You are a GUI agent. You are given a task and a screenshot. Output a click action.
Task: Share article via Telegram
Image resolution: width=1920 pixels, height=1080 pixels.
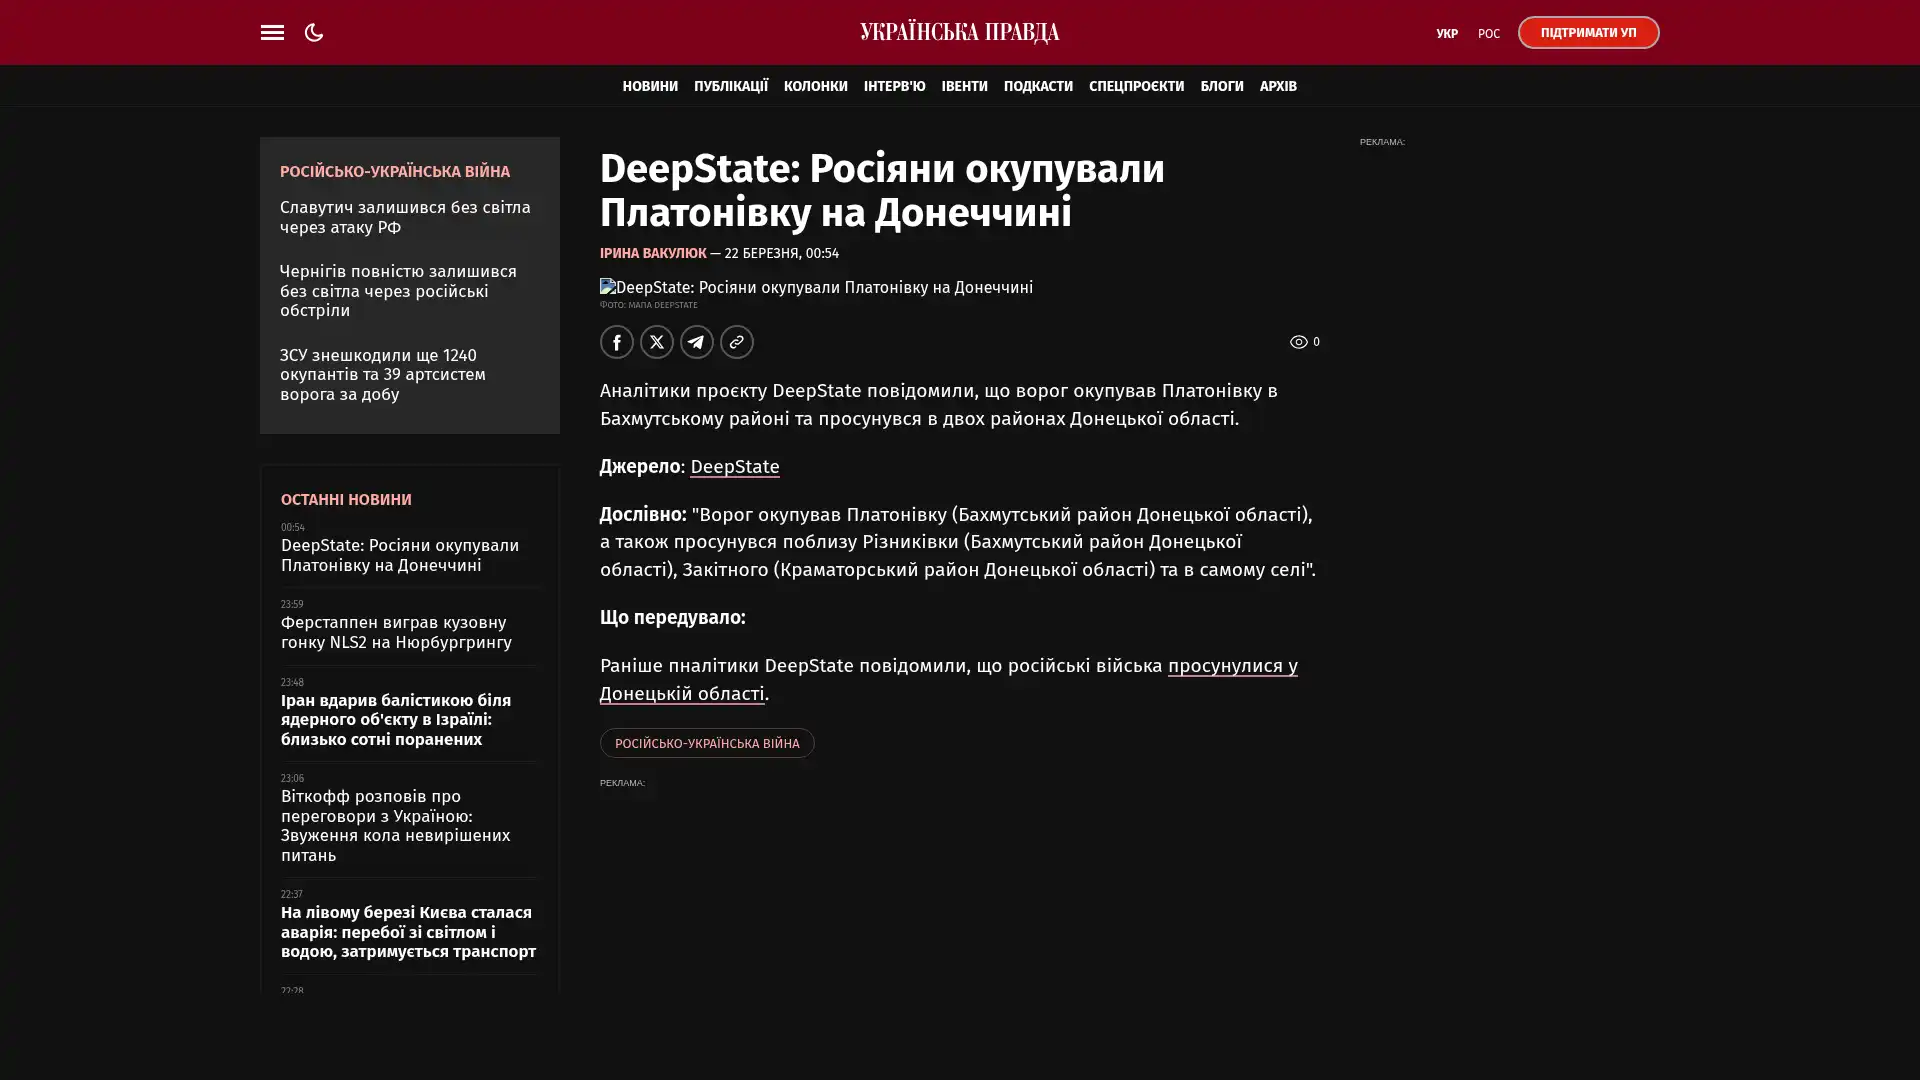pyautogui.click(x=697, y=342)
